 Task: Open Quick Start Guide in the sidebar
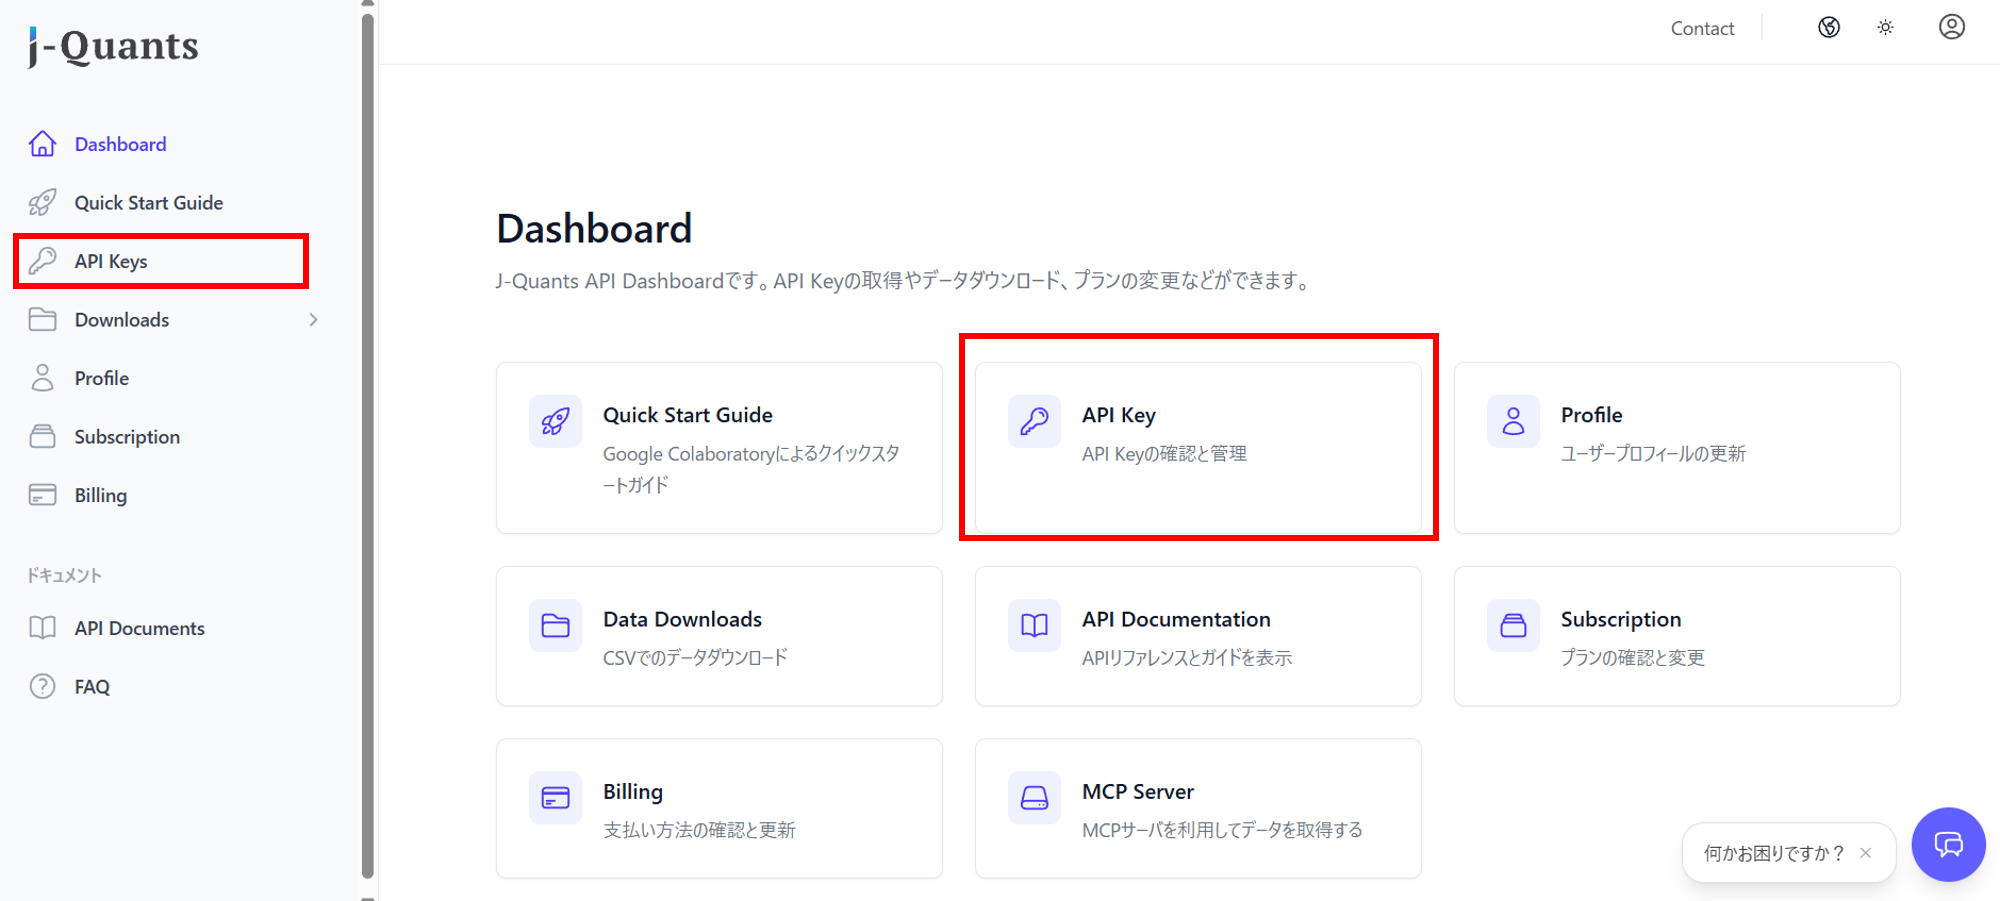point(149,203)
